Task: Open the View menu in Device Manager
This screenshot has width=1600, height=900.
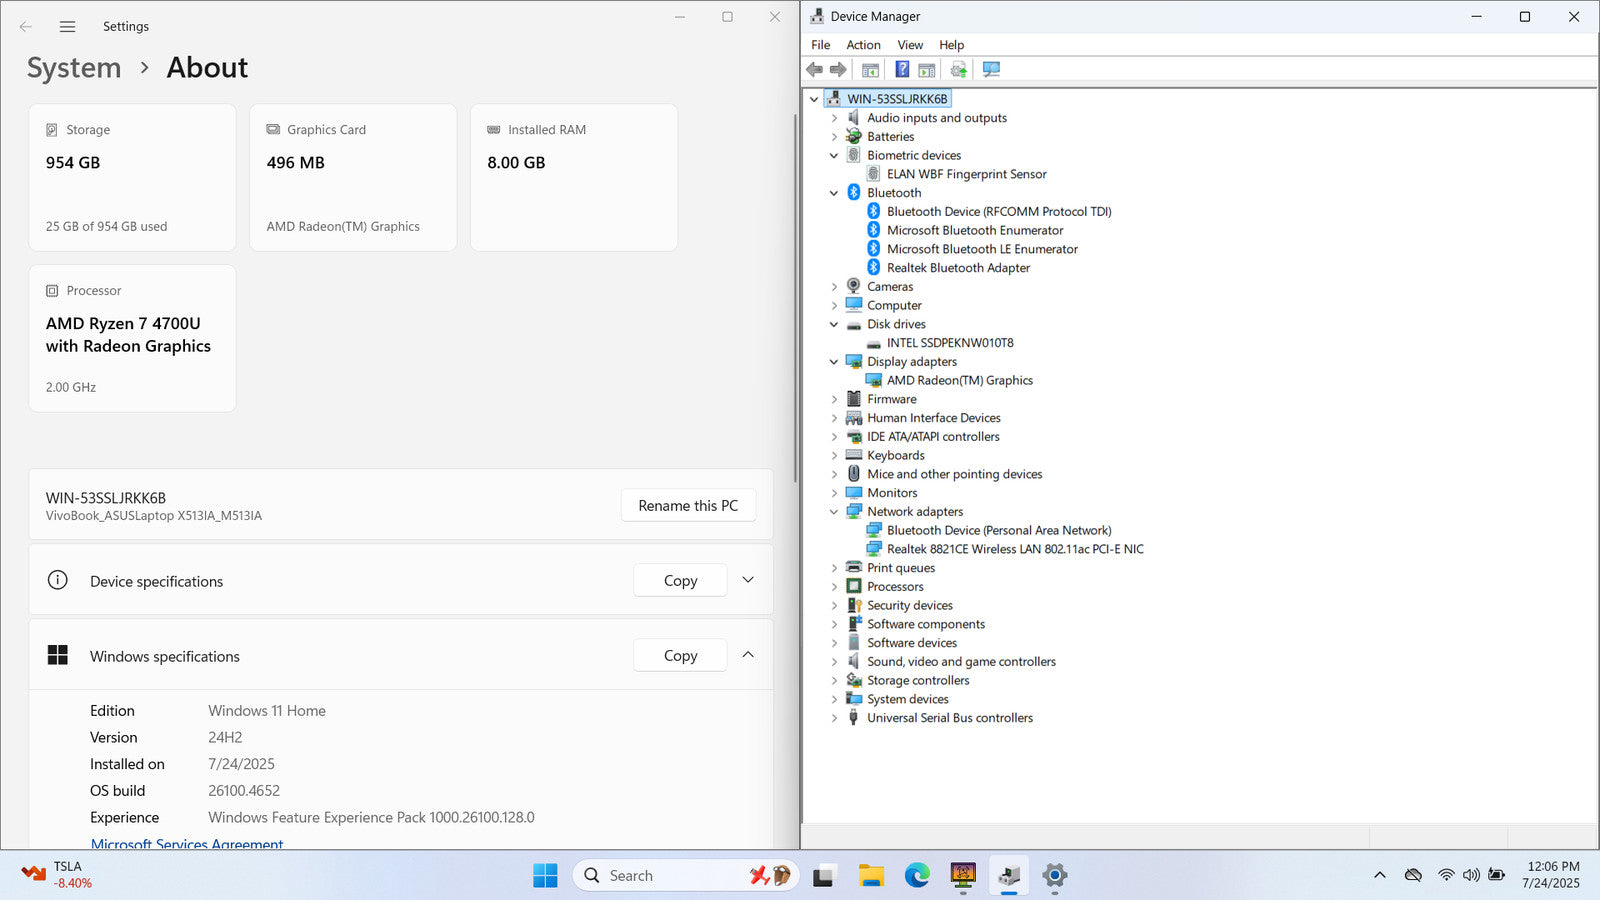Action: coord(909,45)
